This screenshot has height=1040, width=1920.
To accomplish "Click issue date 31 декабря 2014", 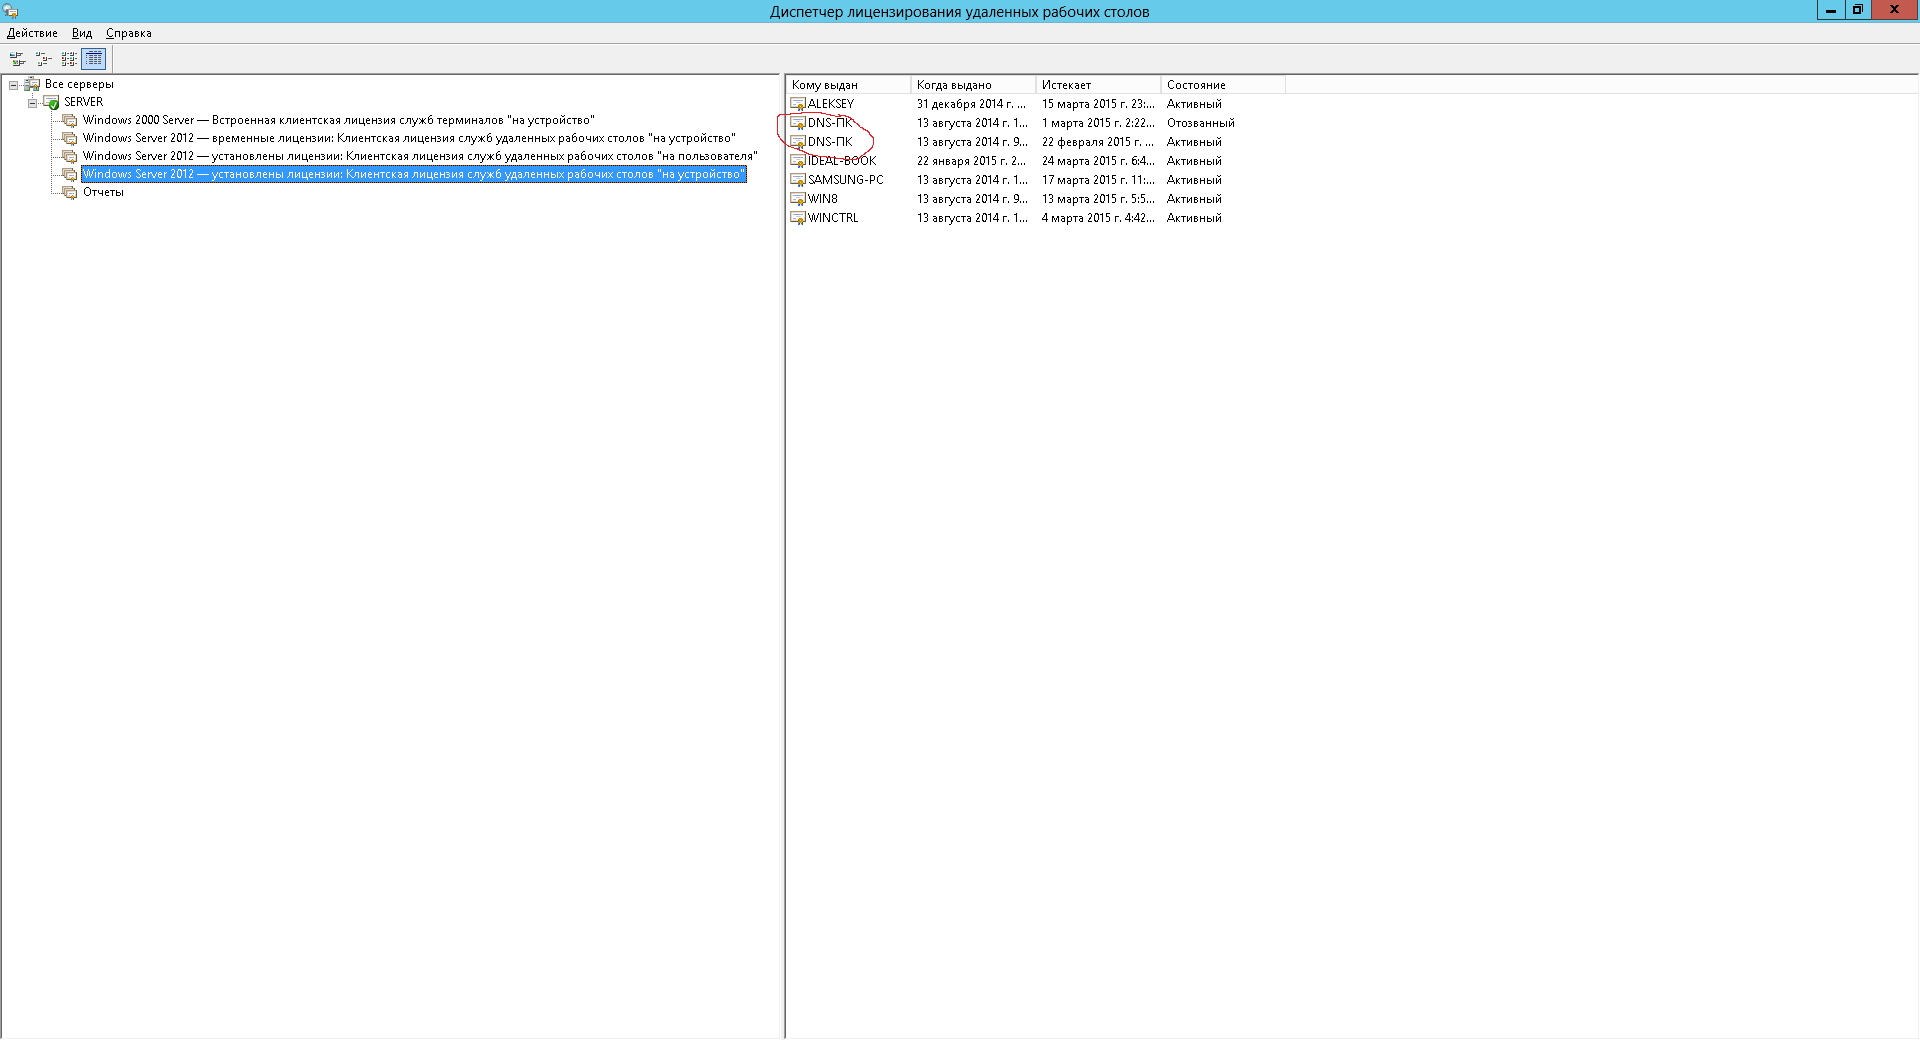I will pos(971,104).
